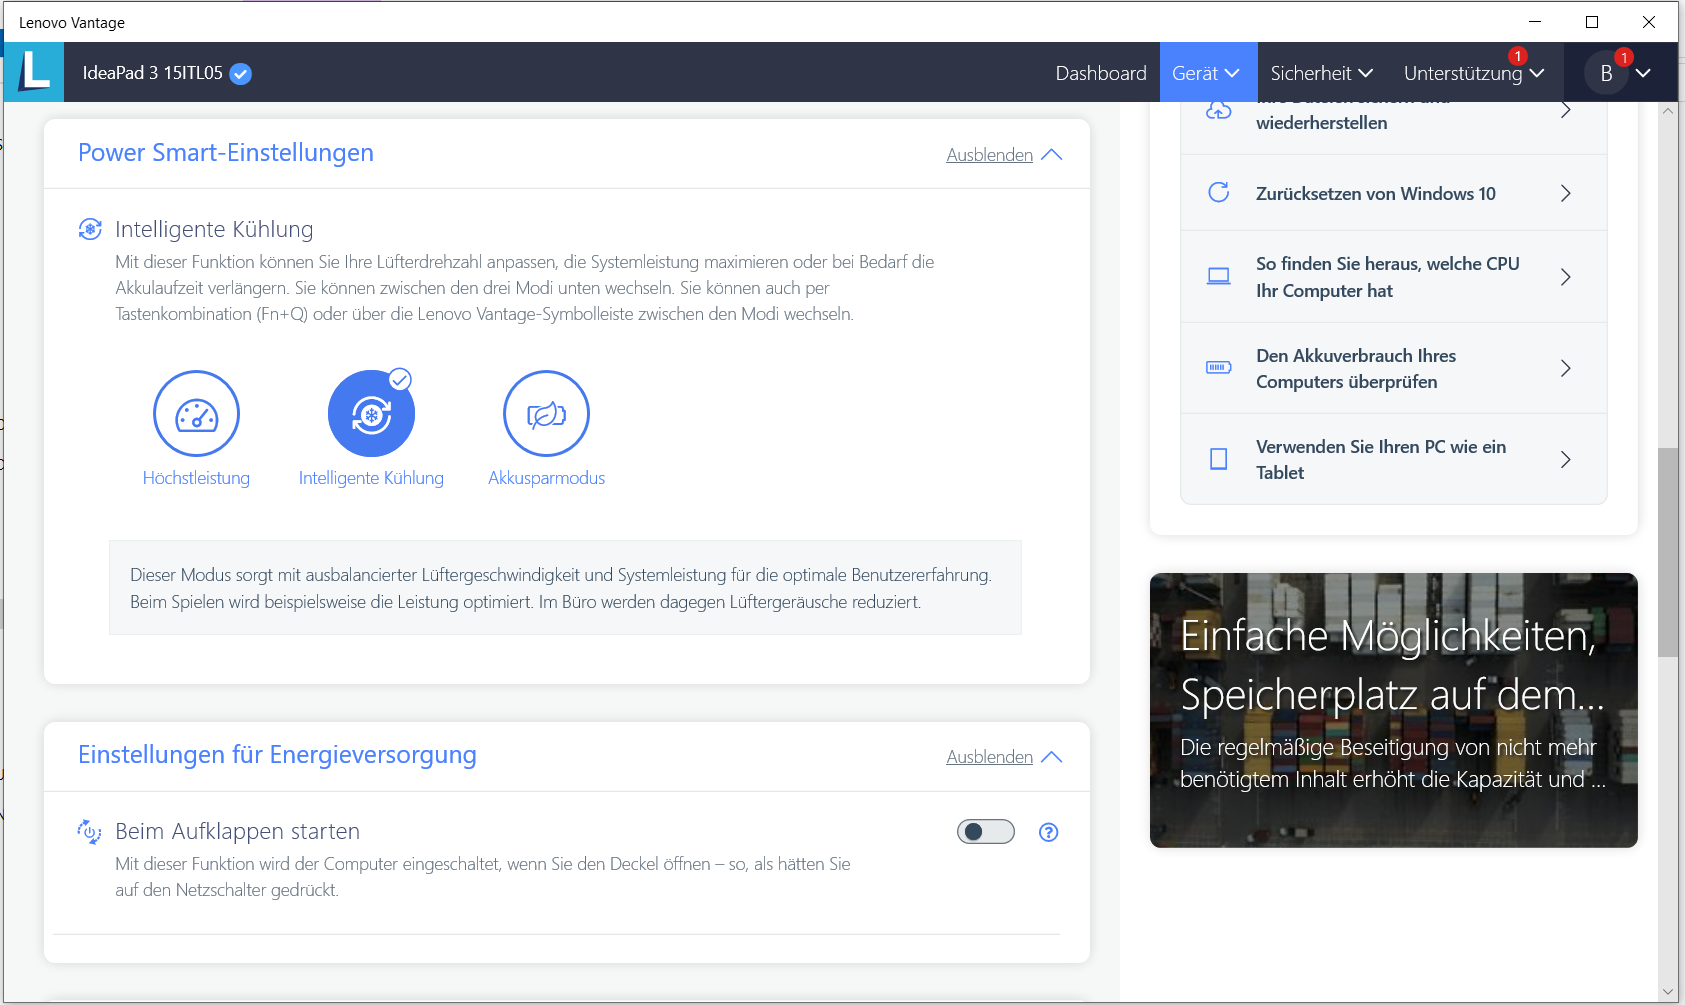Screen dimensions: 1685x1005
Task: Click the Beim Aufklappen starten title
Action: pos(237,831)
